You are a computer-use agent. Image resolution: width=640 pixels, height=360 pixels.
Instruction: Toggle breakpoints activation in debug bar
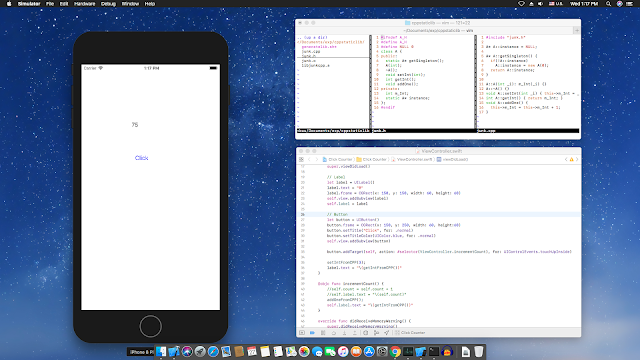pos(312,333)
